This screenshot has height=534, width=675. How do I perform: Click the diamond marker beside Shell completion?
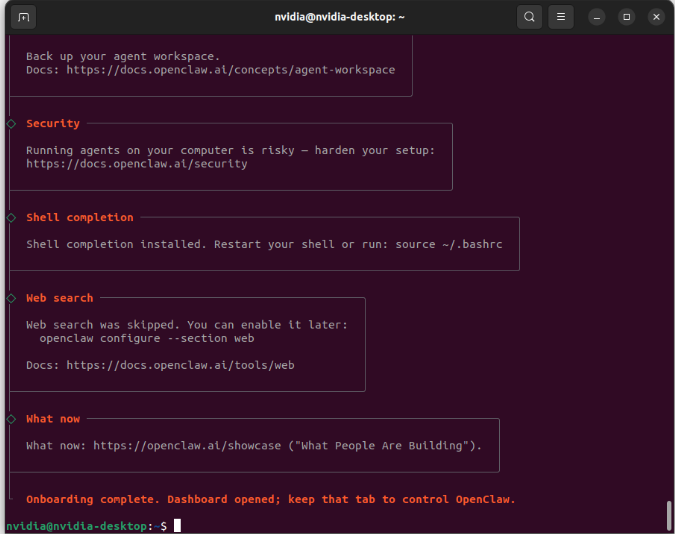(x=12, y=218)
